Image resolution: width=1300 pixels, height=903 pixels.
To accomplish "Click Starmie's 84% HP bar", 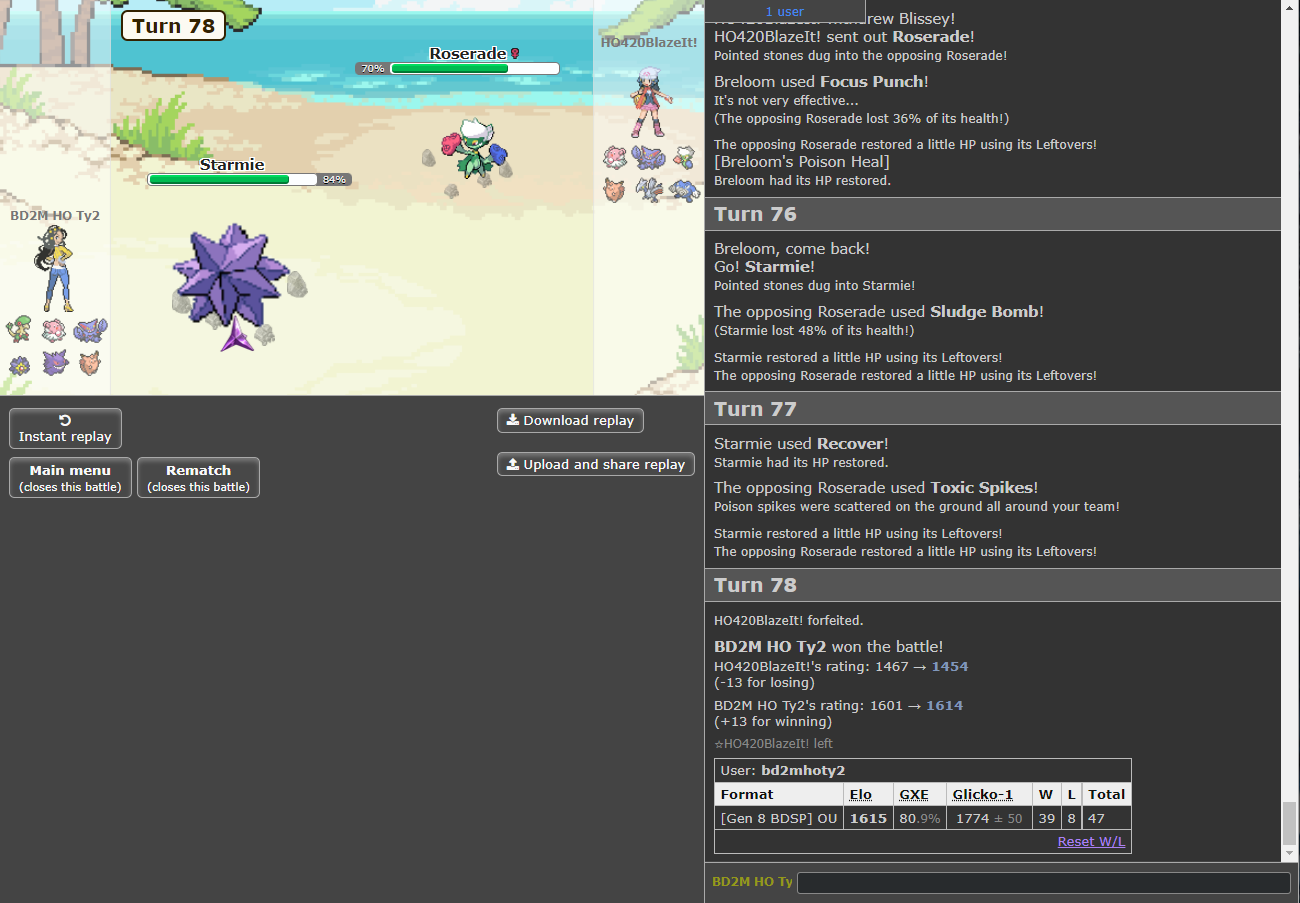I will [x=249, y=180].
